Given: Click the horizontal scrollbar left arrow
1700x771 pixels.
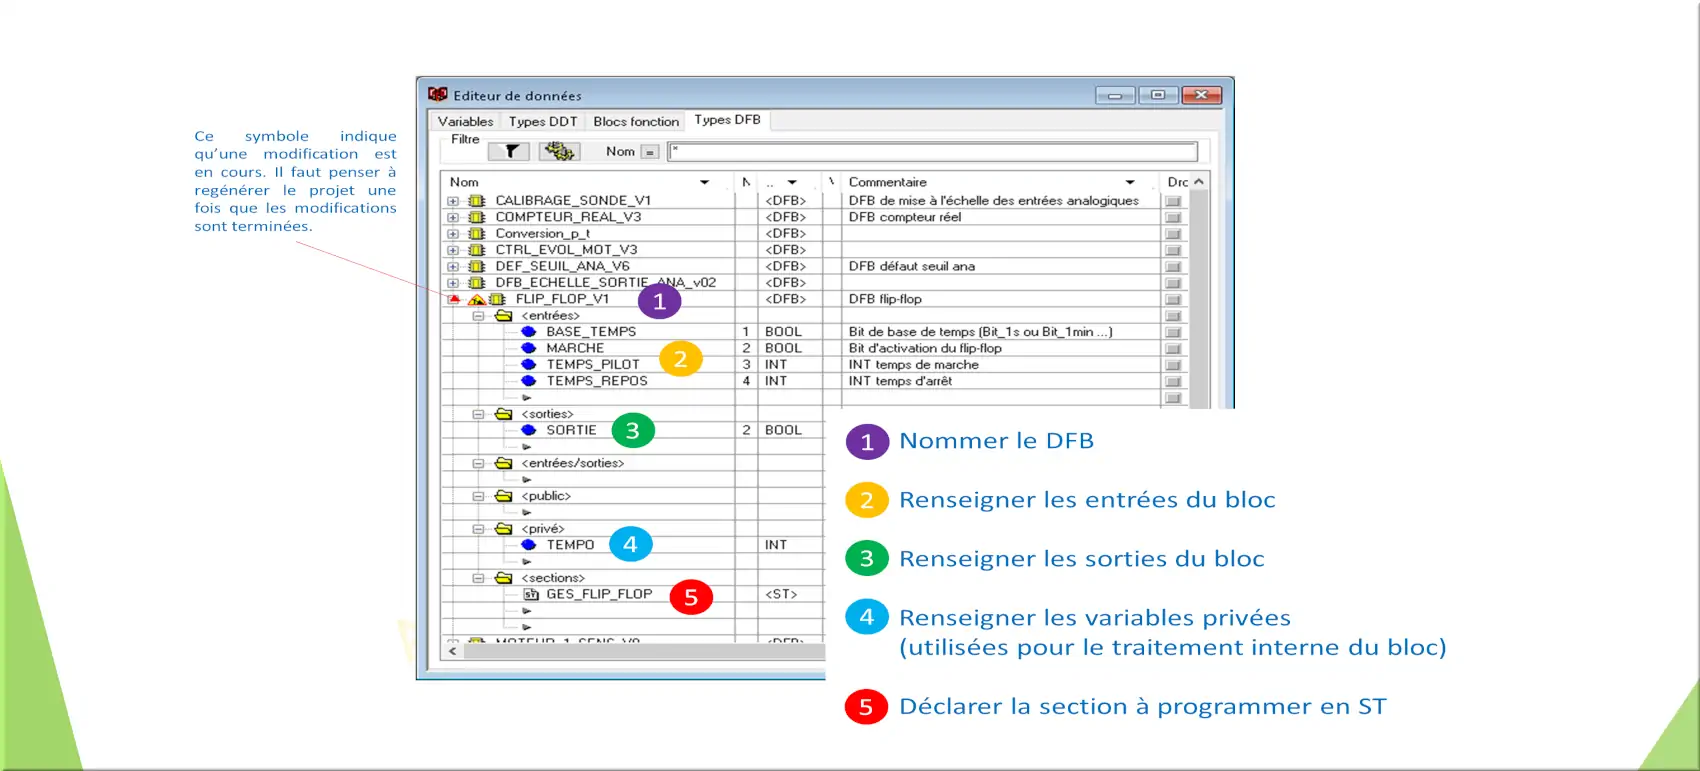Looking at the screenshot, I should pos(453,651).
